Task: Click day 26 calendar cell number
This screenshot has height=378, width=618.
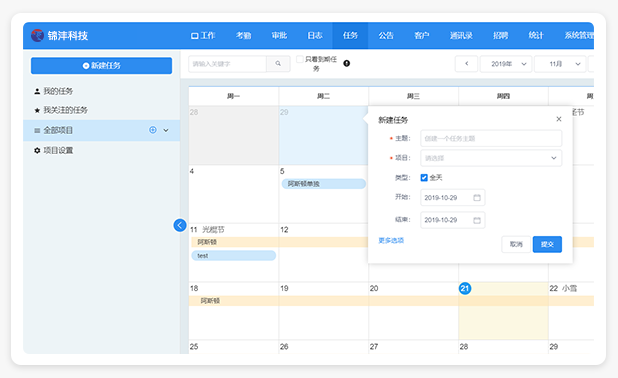Action: [x=284, y=346]
